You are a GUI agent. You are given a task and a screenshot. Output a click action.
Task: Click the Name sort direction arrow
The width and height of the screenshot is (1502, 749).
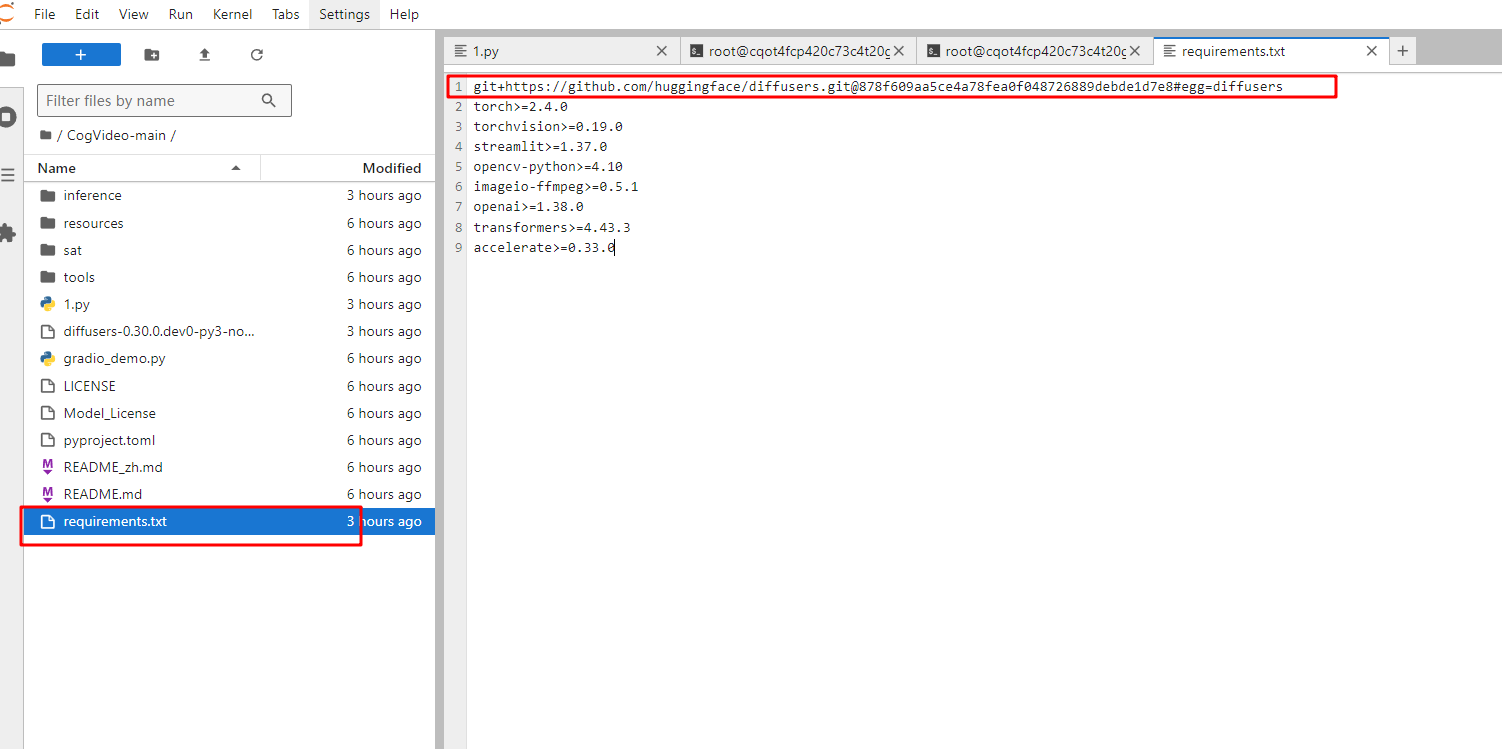coord(236,168)
